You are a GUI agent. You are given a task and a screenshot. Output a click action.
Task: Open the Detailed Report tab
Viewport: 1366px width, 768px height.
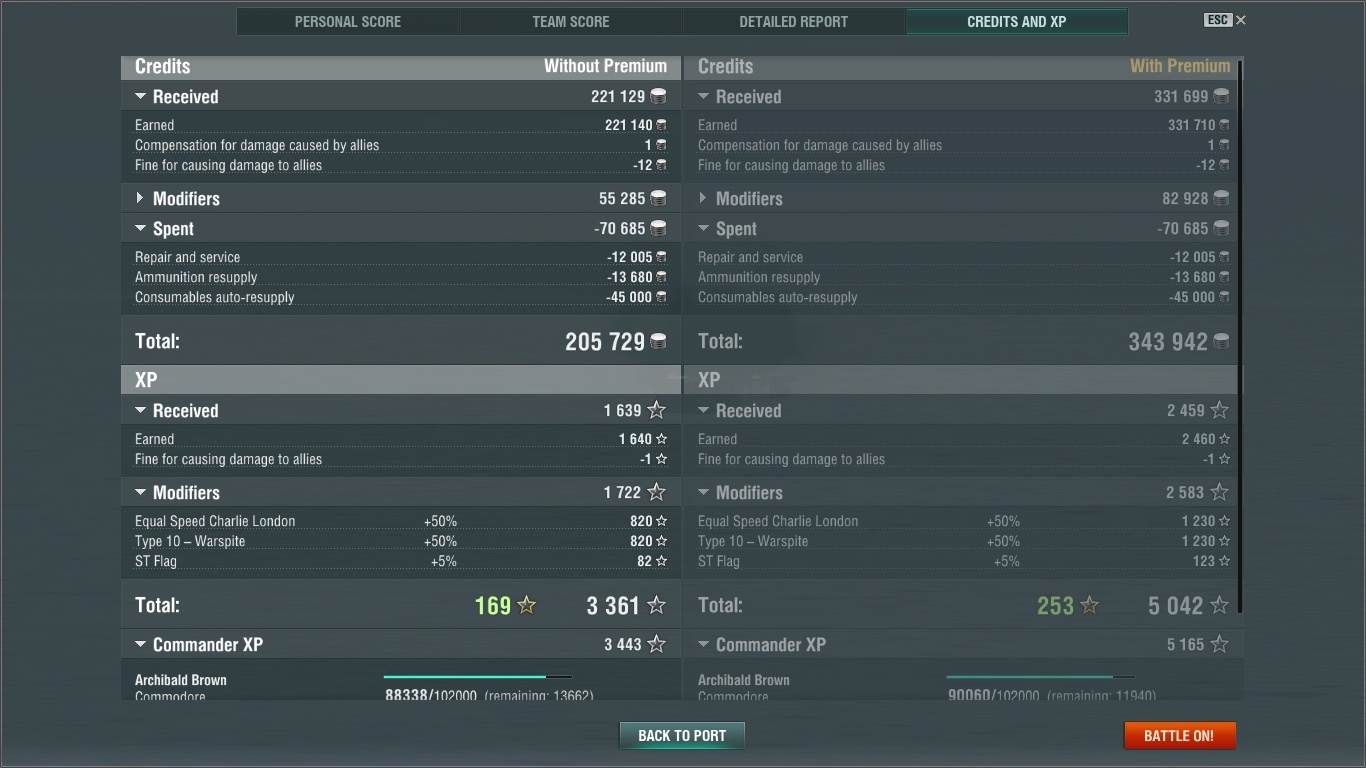(x=793, y=22)
